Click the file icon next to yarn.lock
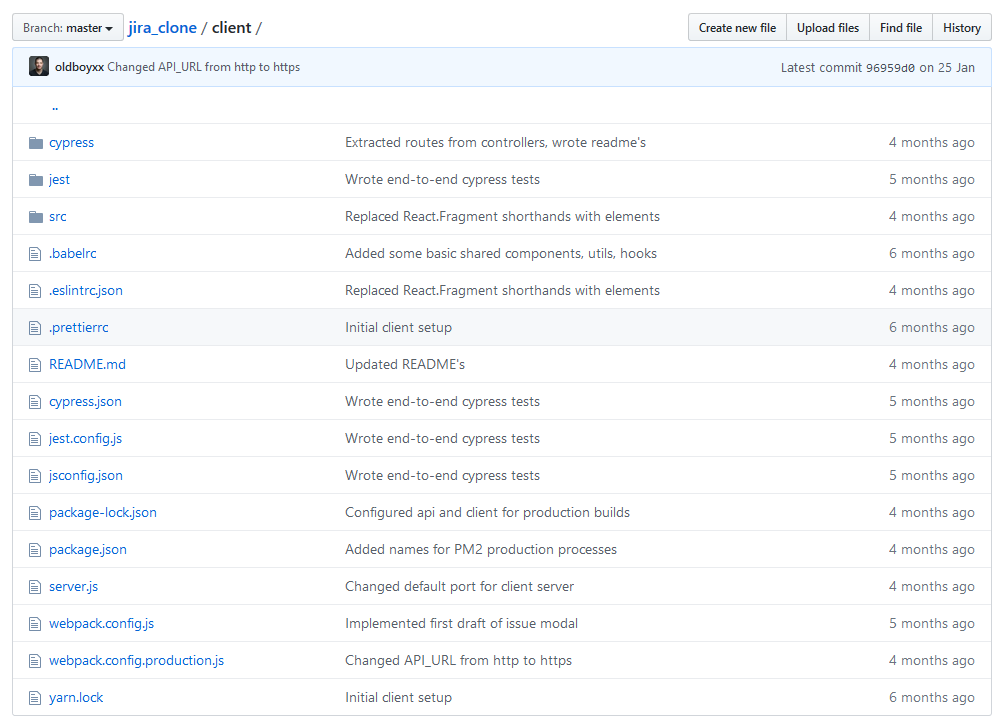 click(x=35, y=697)
